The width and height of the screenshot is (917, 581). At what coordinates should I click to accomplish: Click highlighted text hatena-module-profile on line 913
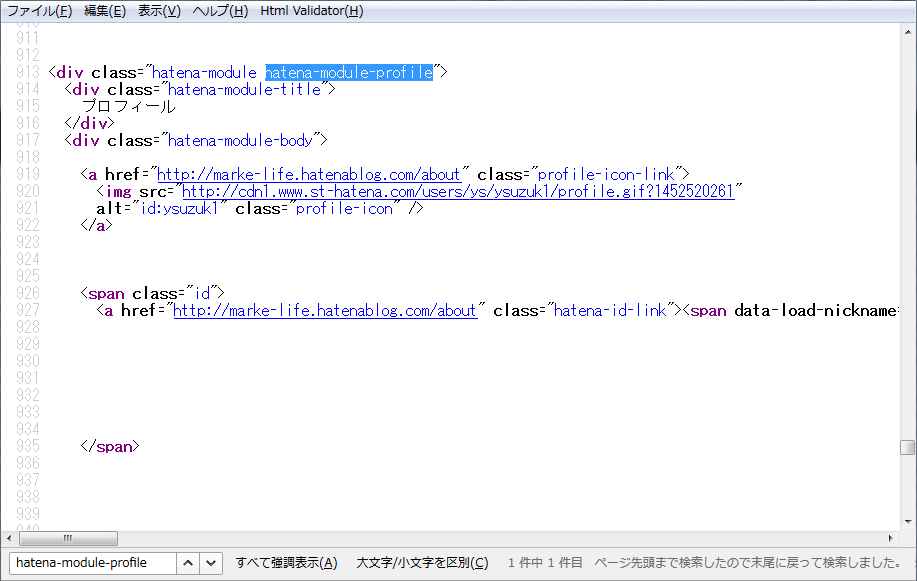point(349,73)
